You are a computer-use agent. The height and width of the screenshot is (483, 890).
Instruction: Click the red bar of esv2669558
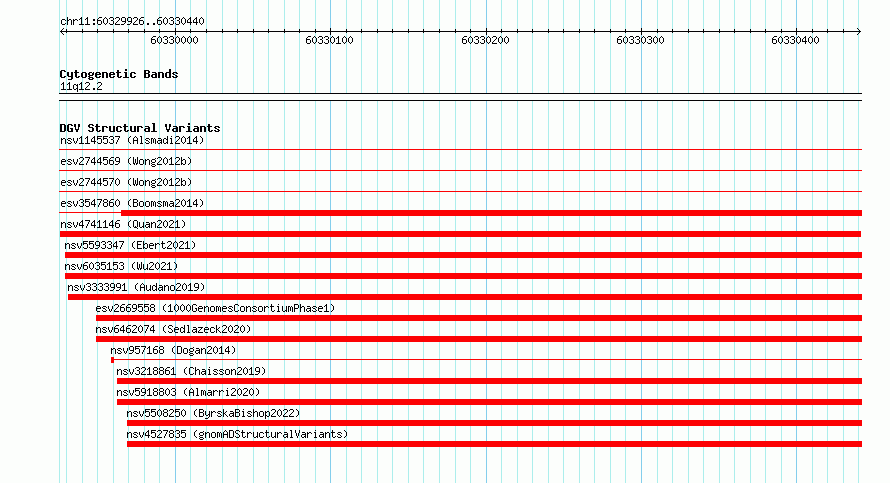[x=479, y=318]
